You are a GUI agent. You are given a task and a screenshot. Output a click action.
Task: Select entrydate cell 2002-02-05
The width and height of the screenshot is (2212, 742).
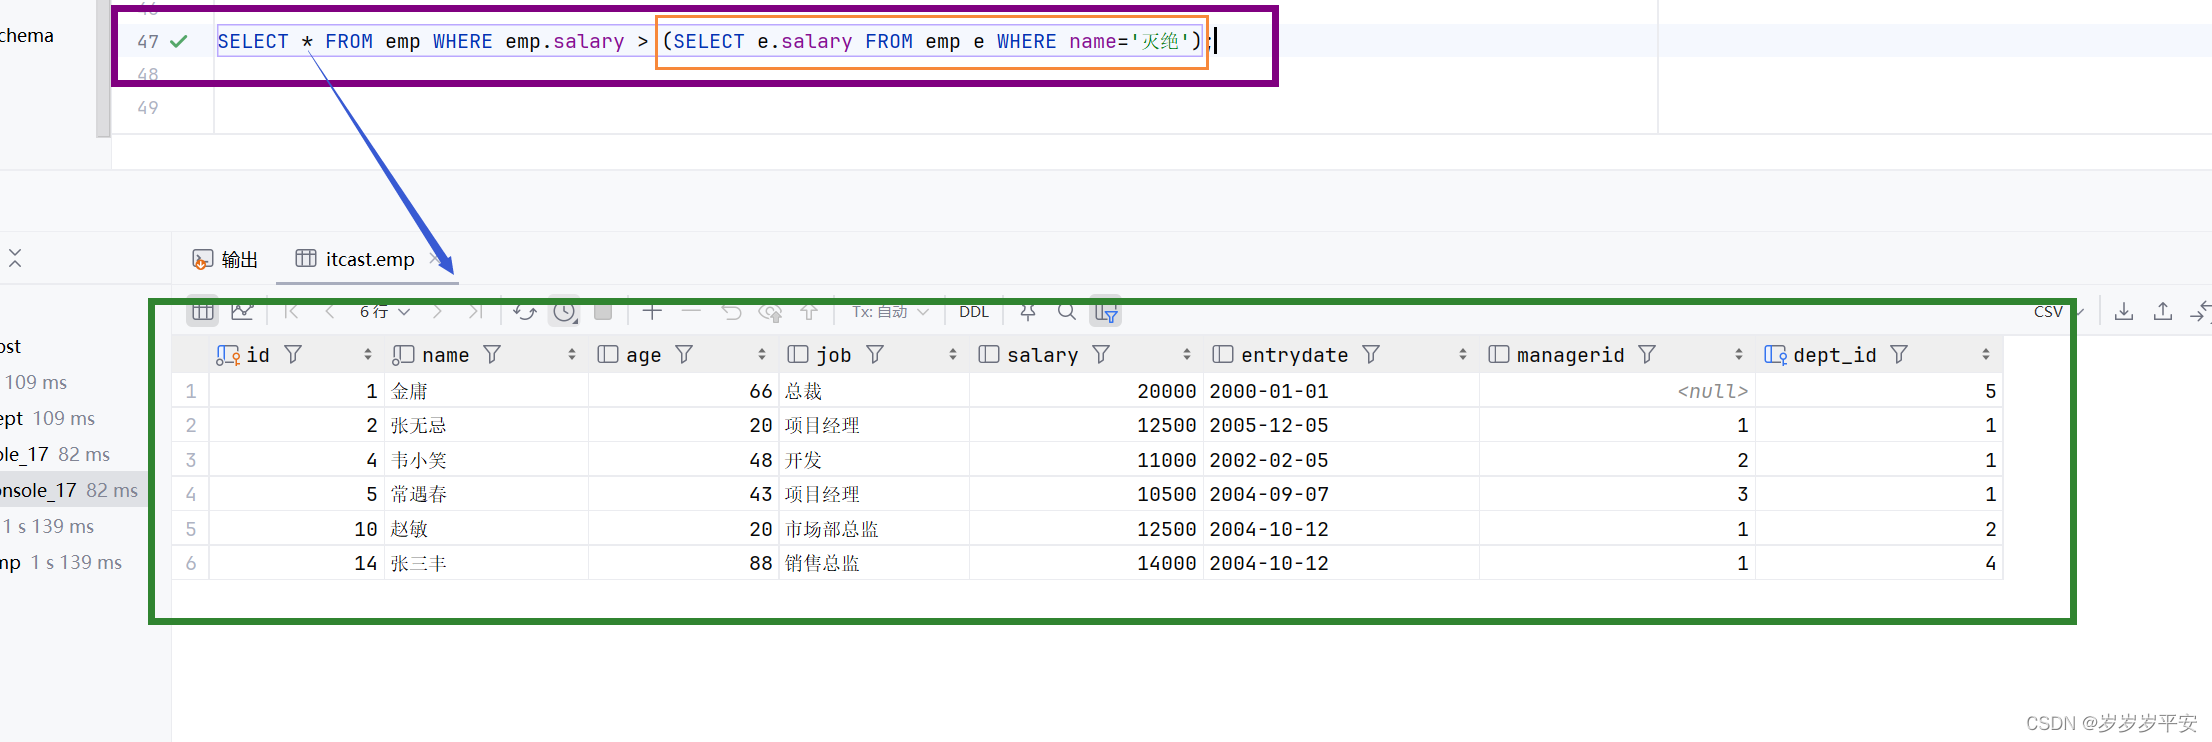coord(1341,460)
